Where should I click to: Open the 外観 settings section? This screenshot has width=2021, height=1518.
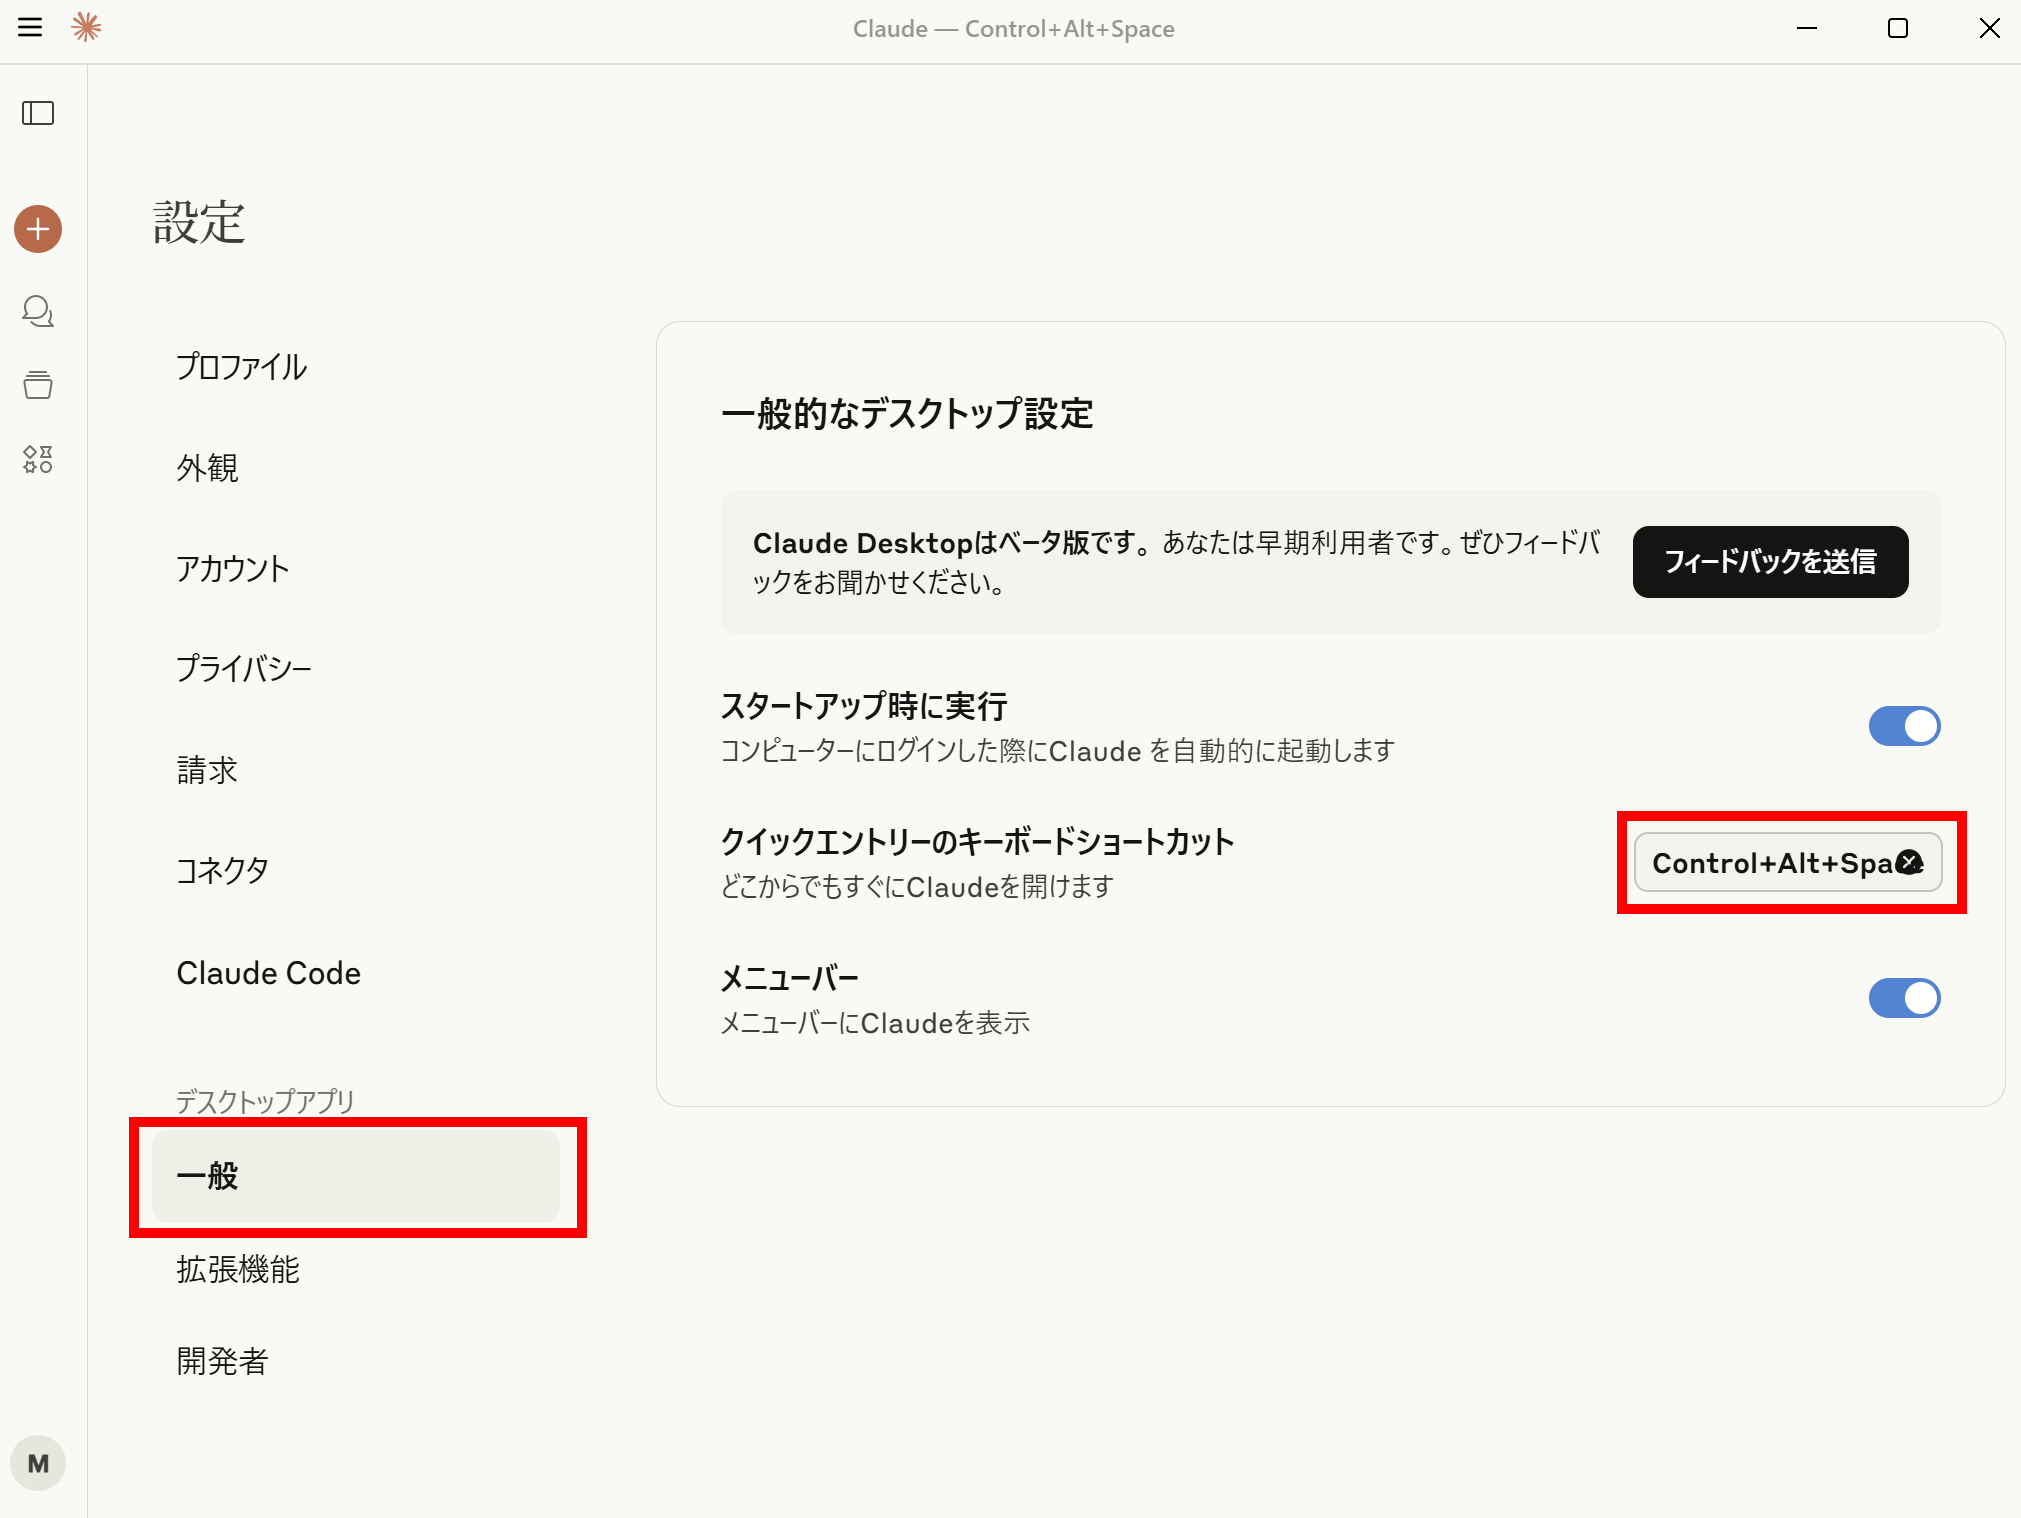pos(355,468)
